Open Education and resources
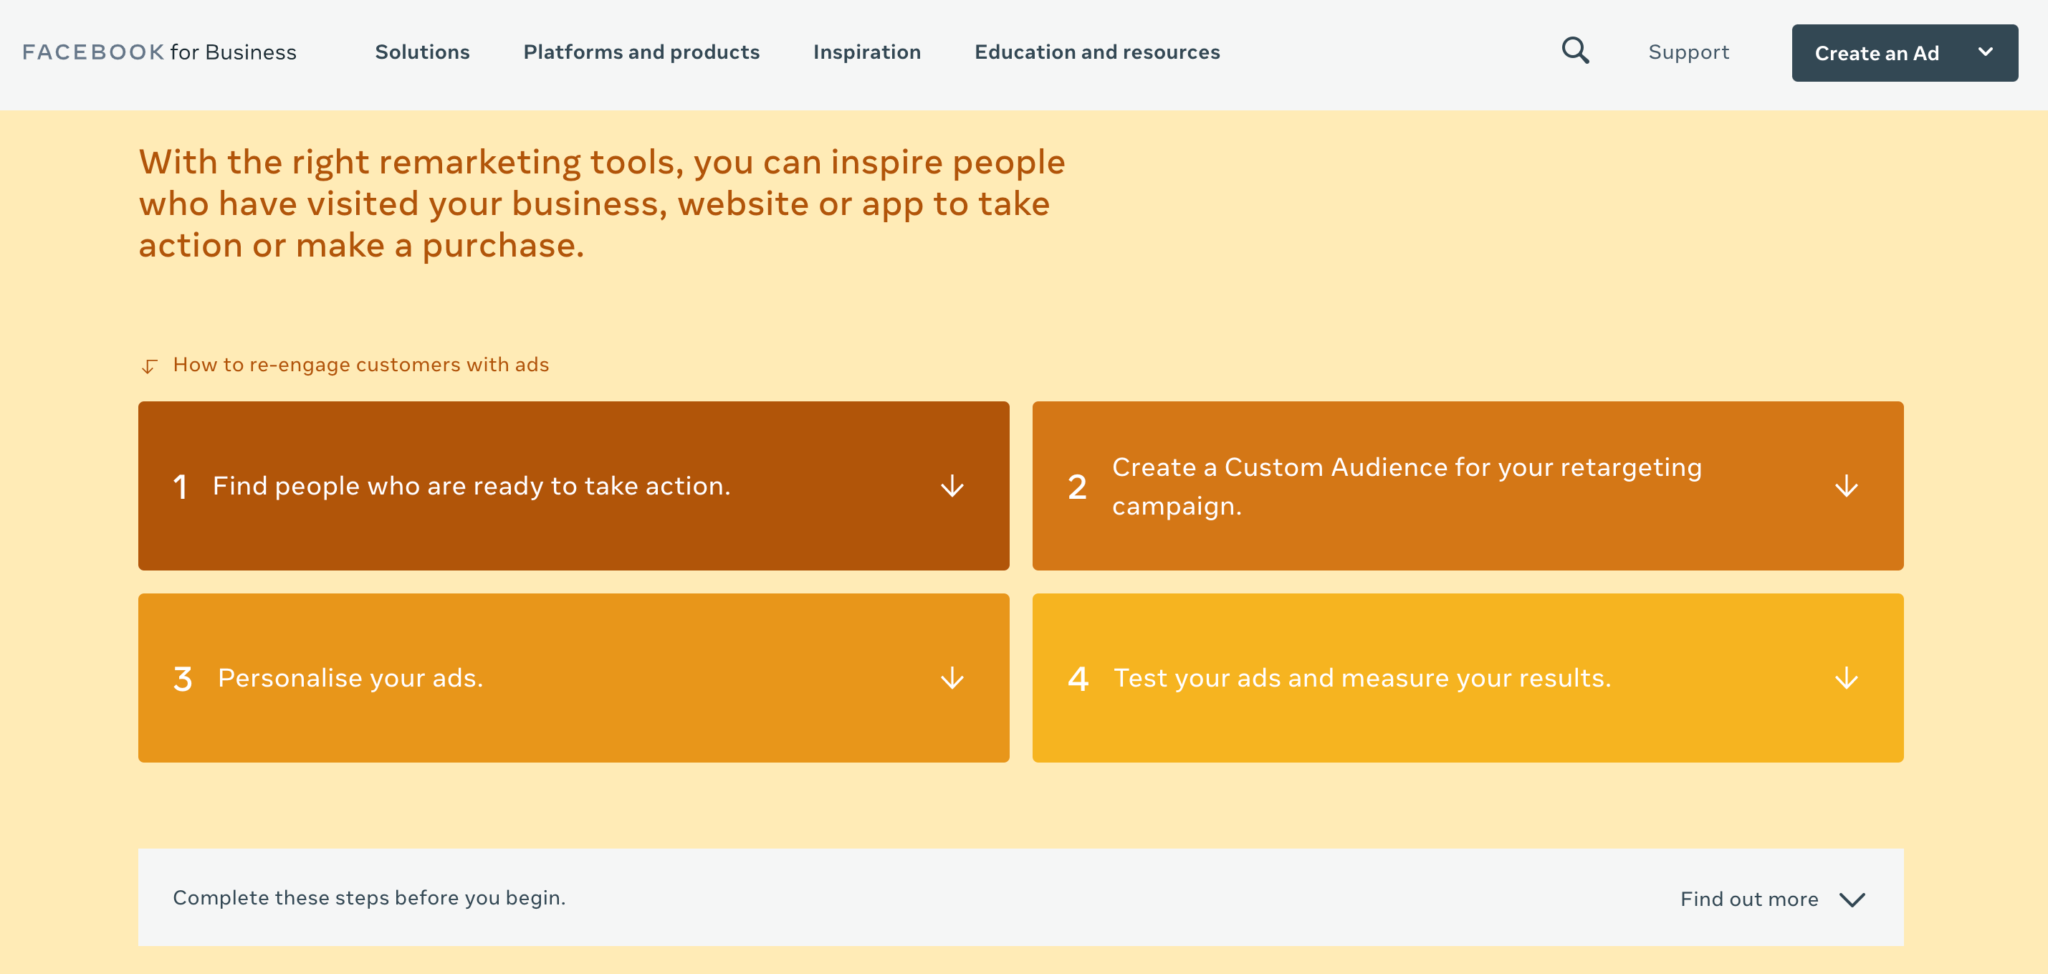The width and height of the screenshot is (2048, 974). point(1097,52)
